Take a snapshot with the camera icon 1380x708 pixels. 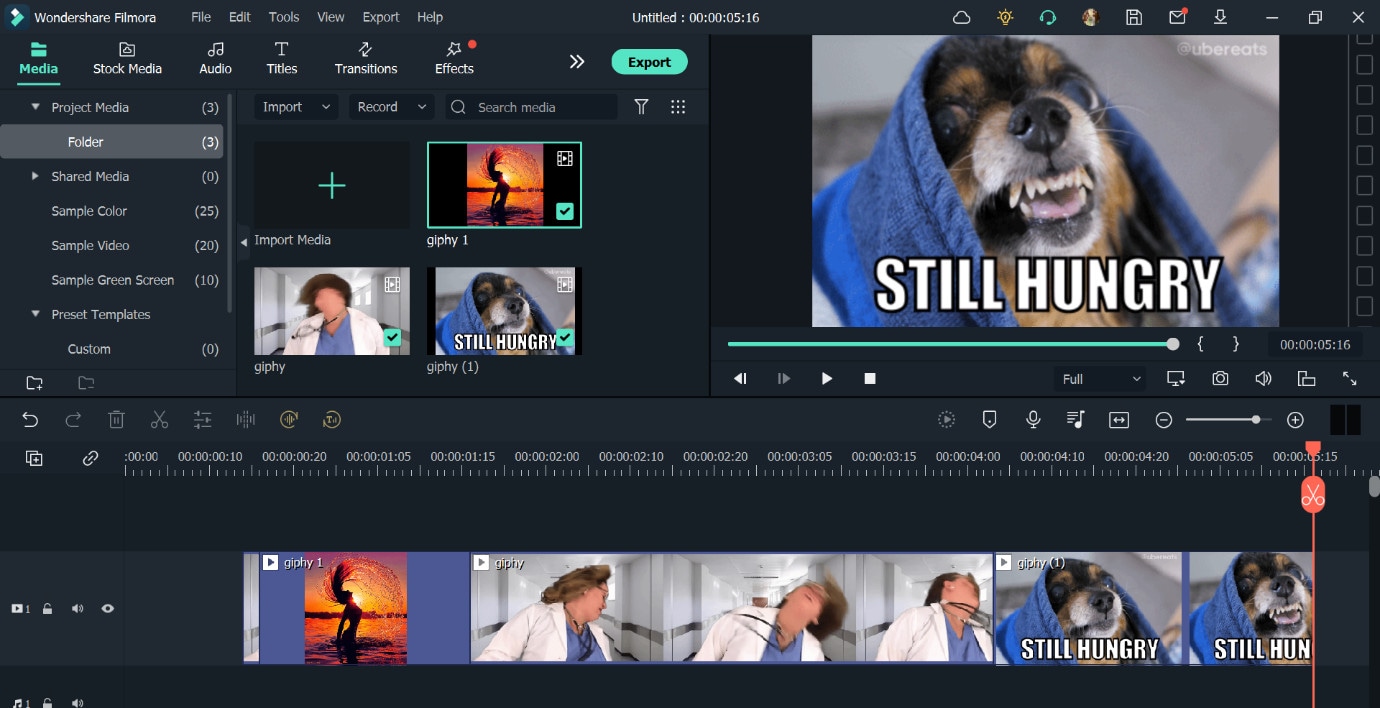[x=1220, y=379]
